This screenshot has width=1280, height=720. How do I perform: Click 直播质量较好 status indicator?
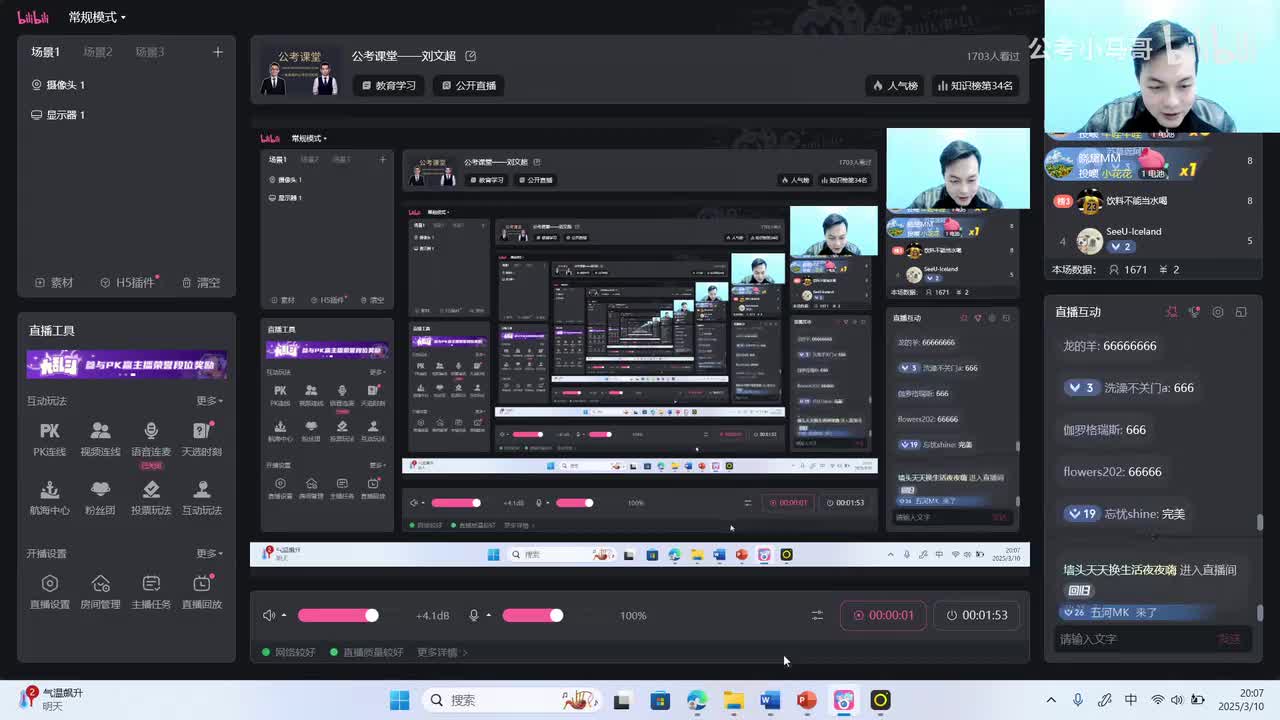(x=367, y=652)
